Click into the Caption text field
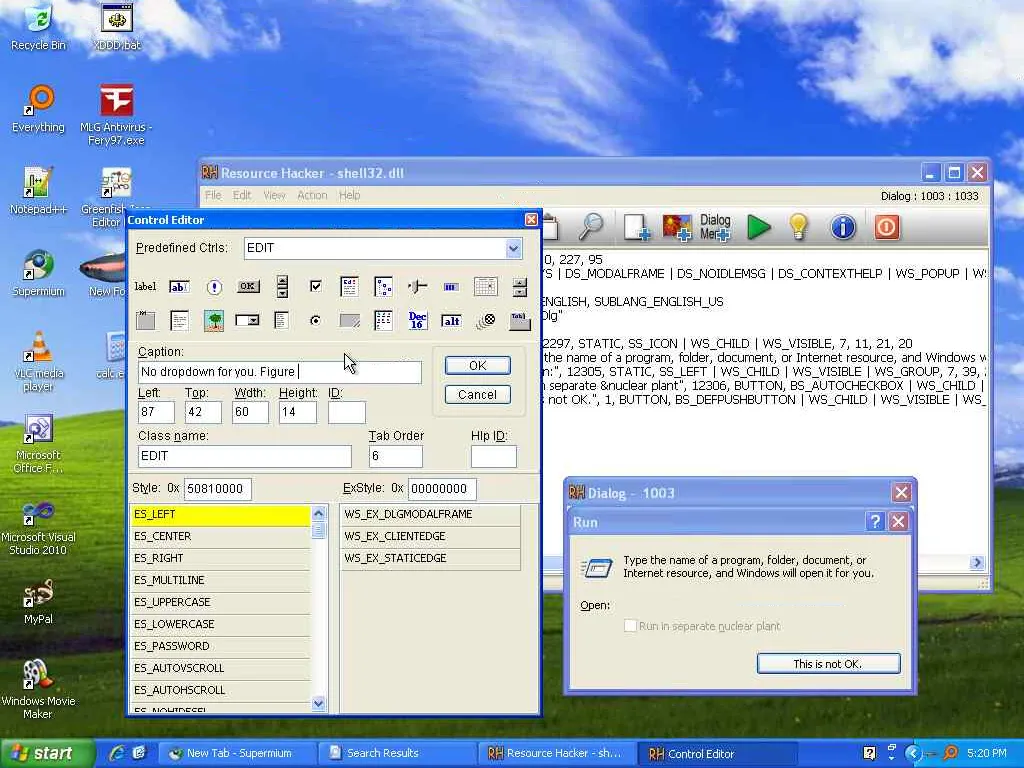The image size is (1024, 768). [280, 372]
